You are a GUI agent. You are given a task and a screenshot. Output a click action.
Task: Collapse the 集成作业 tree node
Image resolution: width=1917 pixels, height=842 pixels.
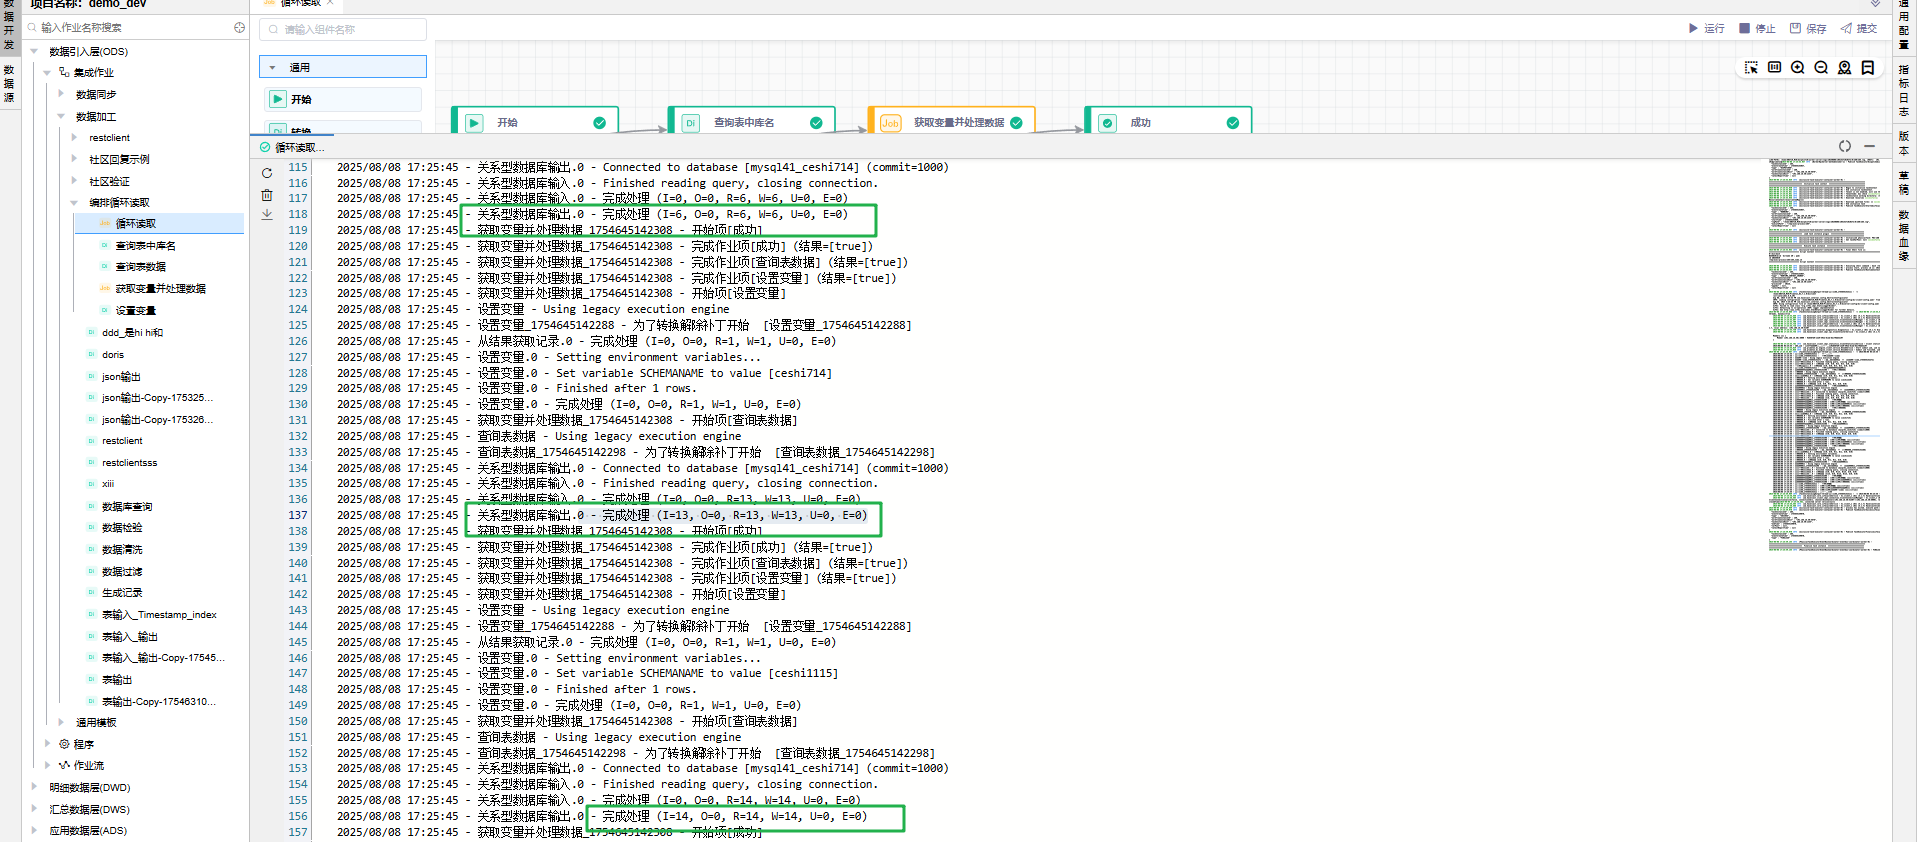(47, 72)
